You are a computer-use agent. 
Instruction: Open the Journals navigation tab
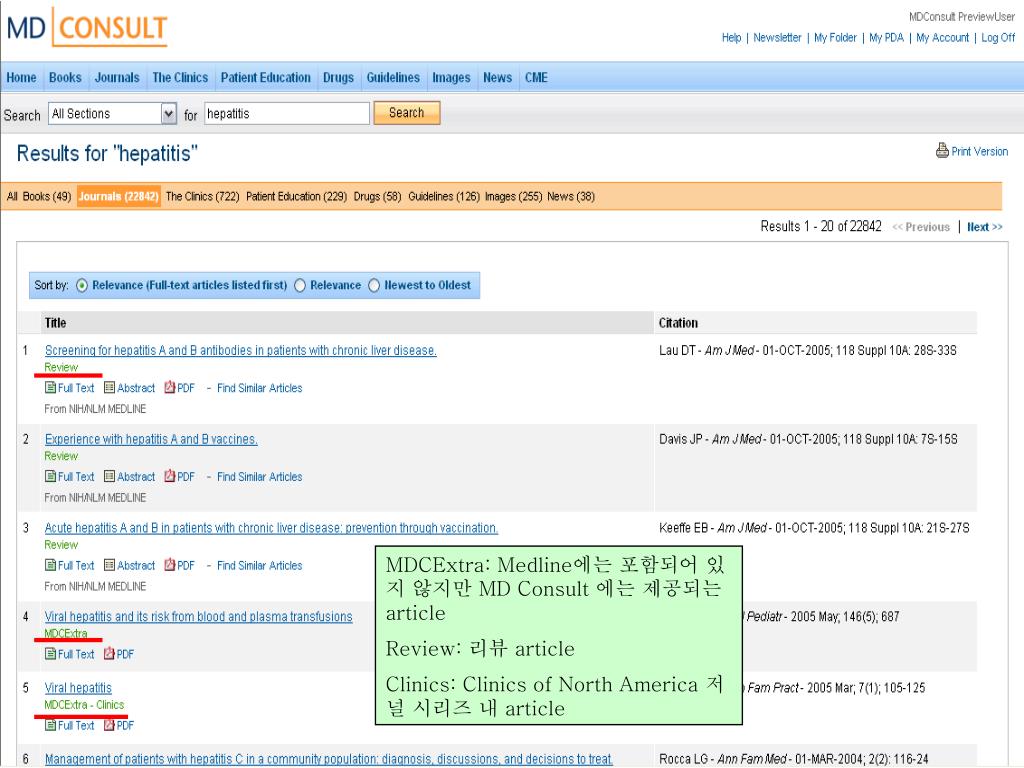pyautogui.click(x=117, y=77)
